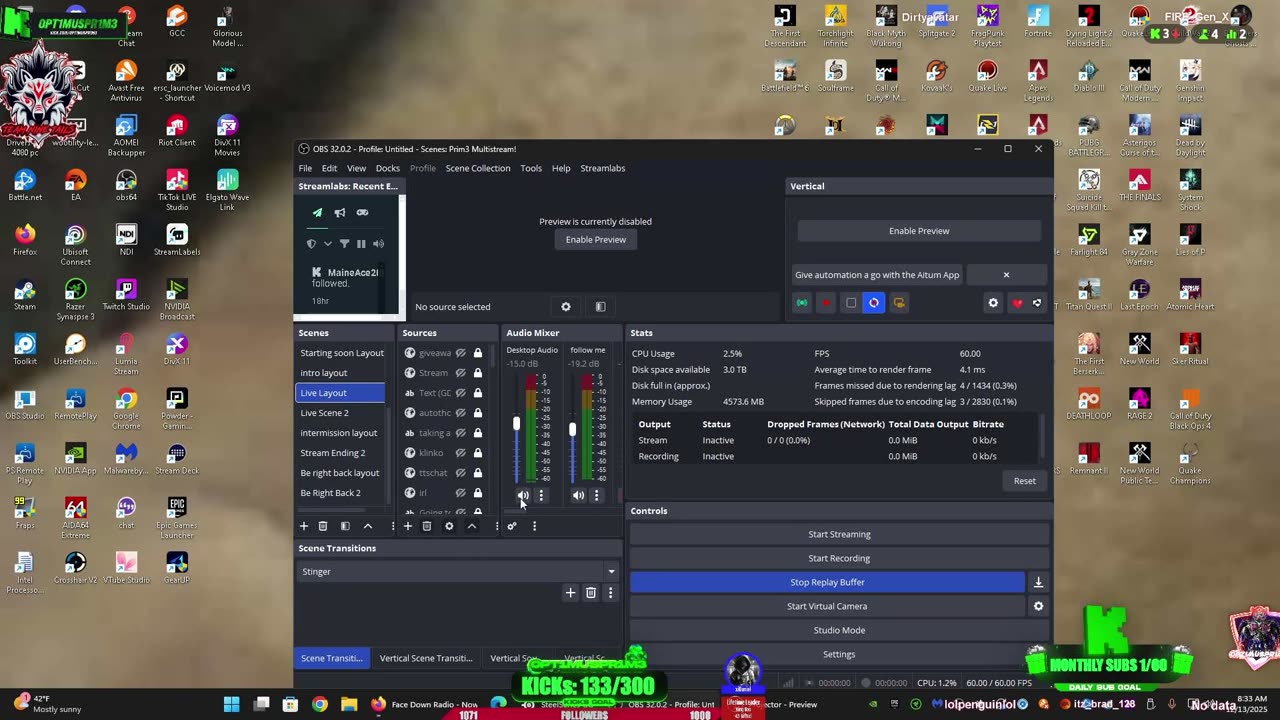Open the Tools menu
The image size is (1280, 720).
tap(531, 168)
